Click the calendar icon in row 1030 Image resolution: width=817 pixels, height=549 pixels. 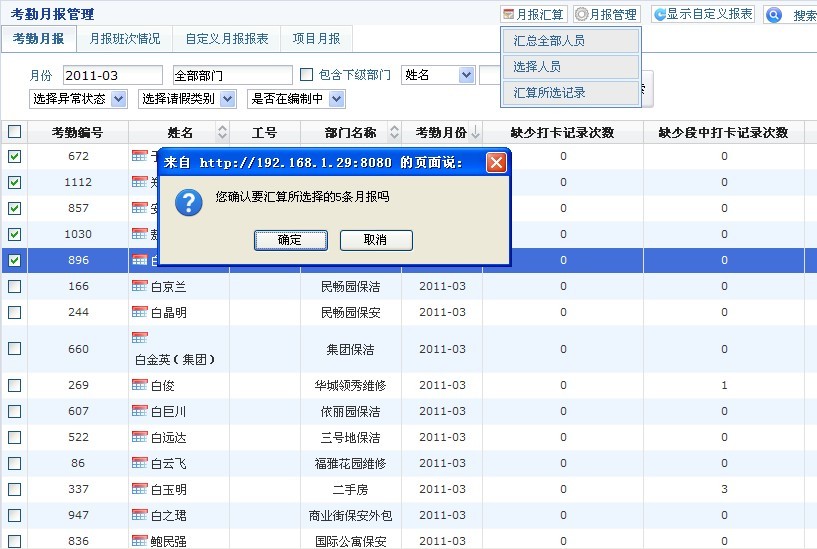140,234
